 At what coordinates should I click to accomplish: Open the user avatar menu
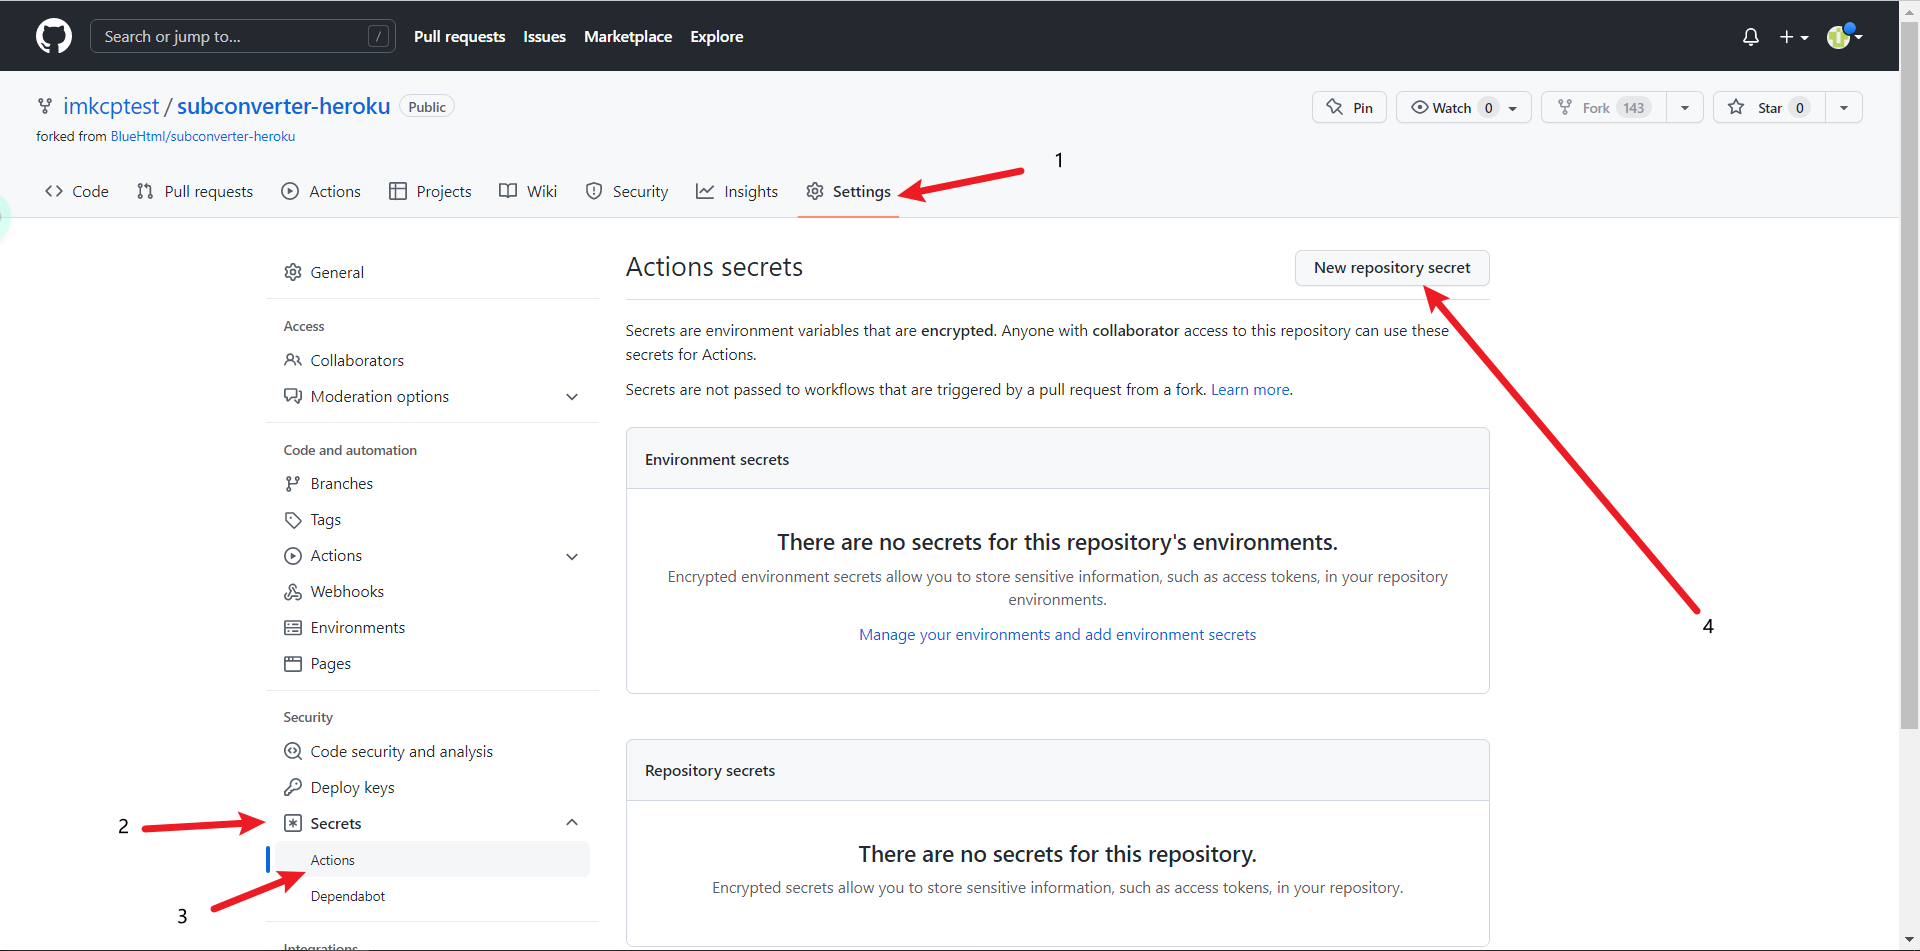[1843, 37]
